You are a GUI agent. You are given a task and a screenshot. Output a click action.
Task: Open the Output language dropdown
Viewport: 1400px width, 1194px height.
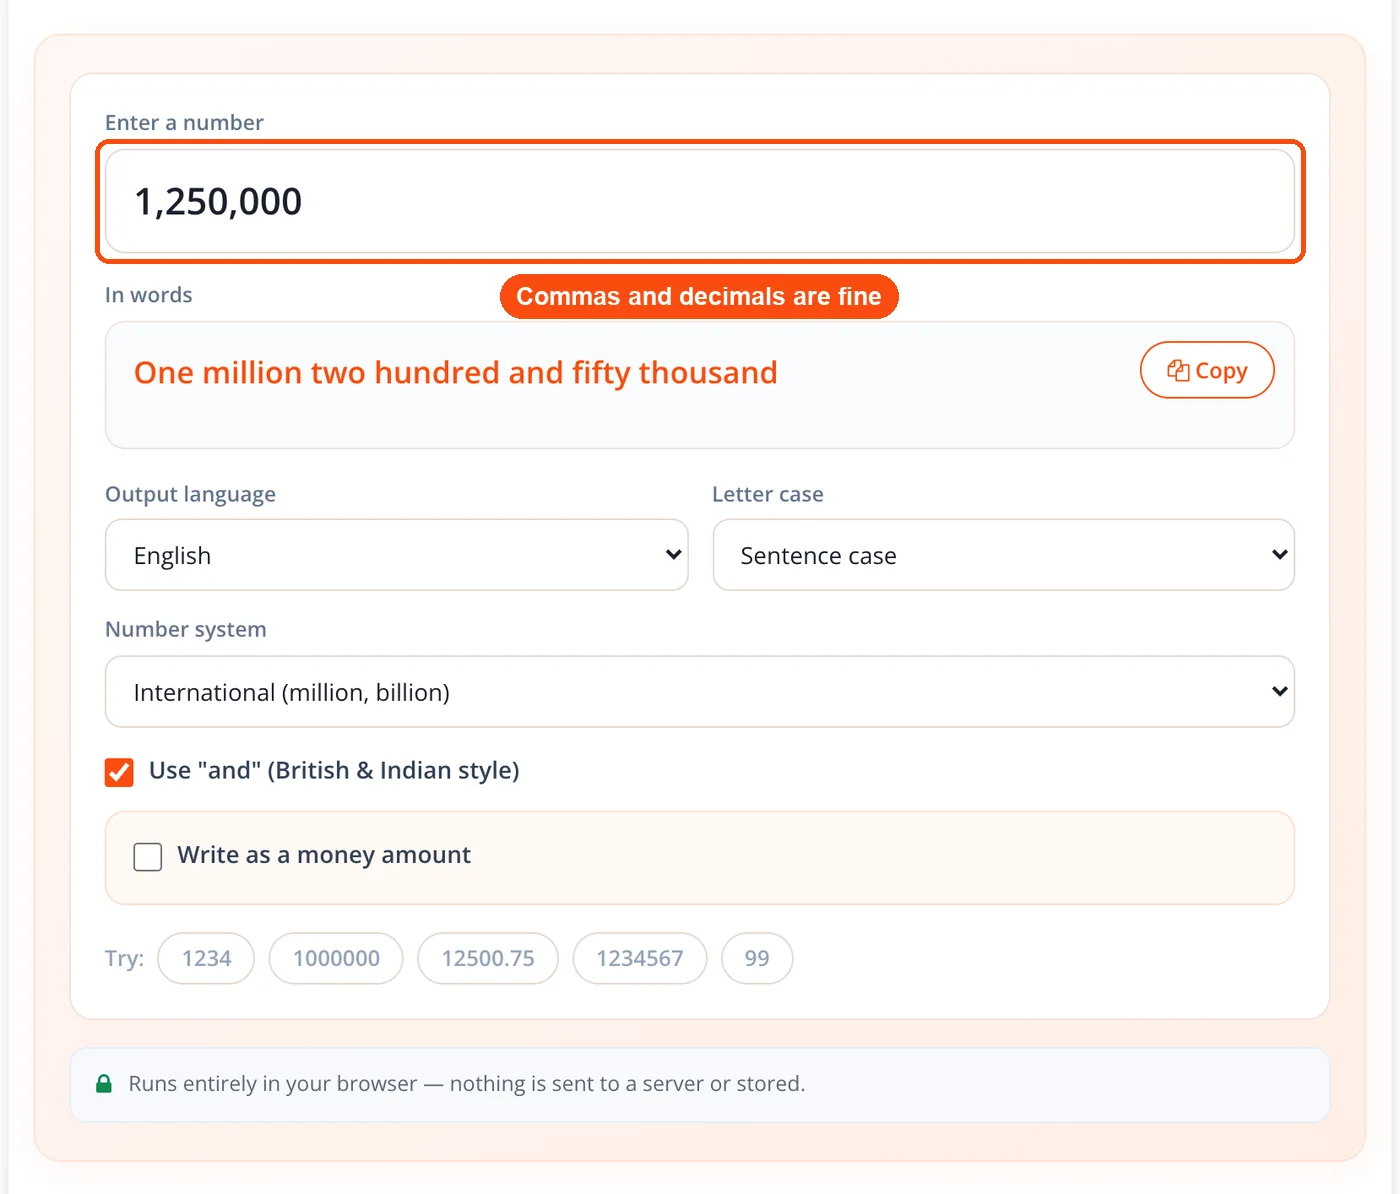(396, 555)
